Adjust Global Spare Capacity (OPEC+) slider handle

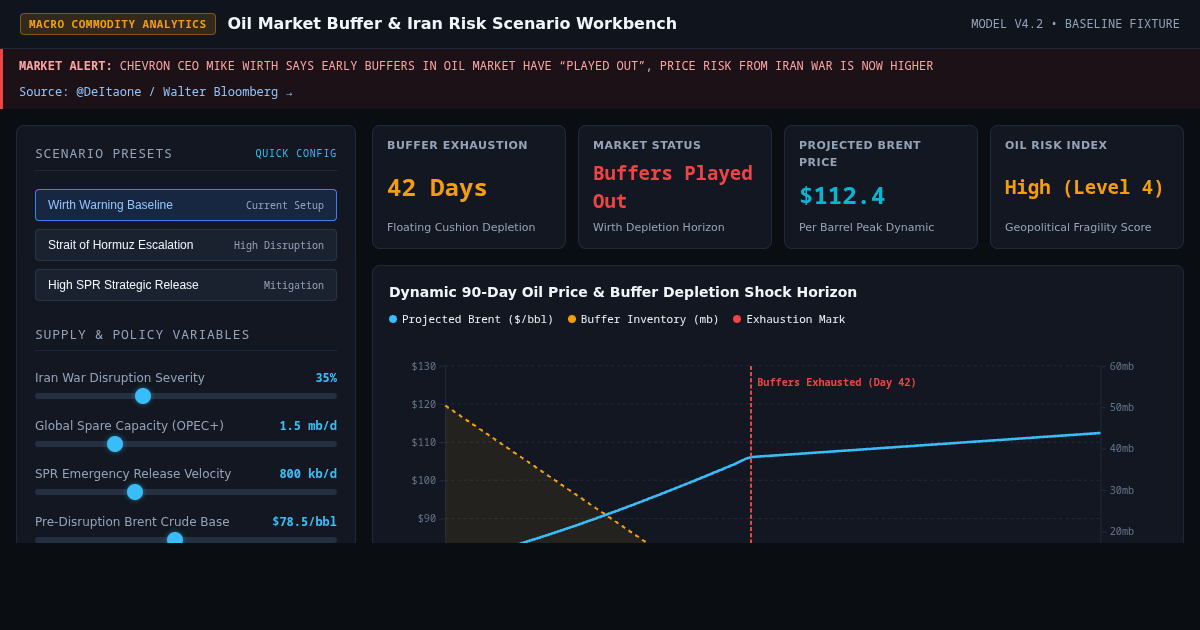click(115, 444)
